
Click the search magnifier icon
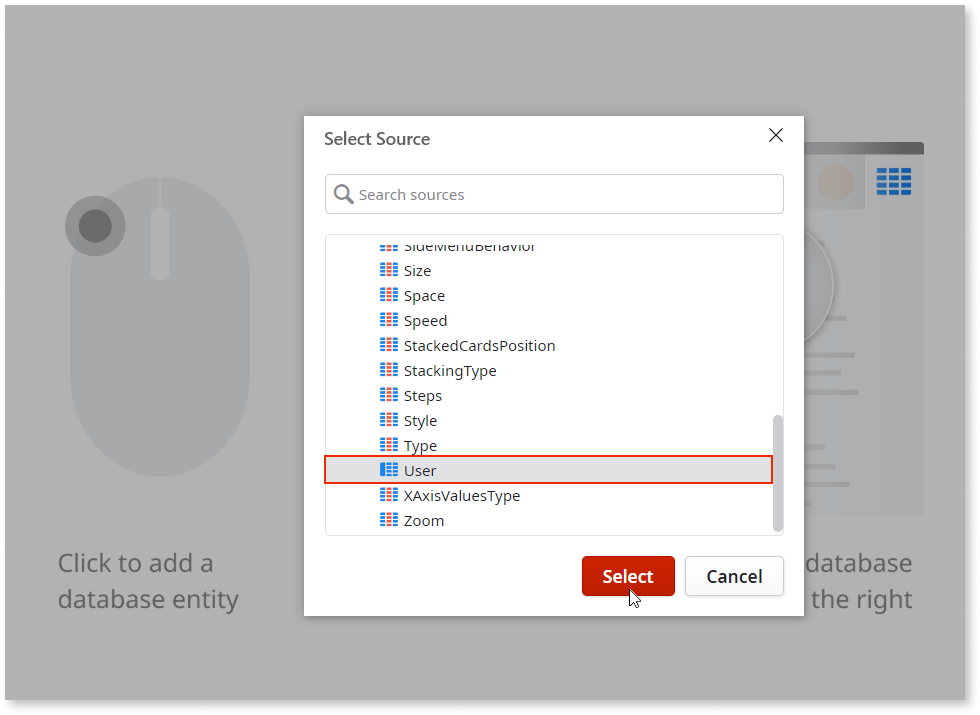[x=343, y=194]
